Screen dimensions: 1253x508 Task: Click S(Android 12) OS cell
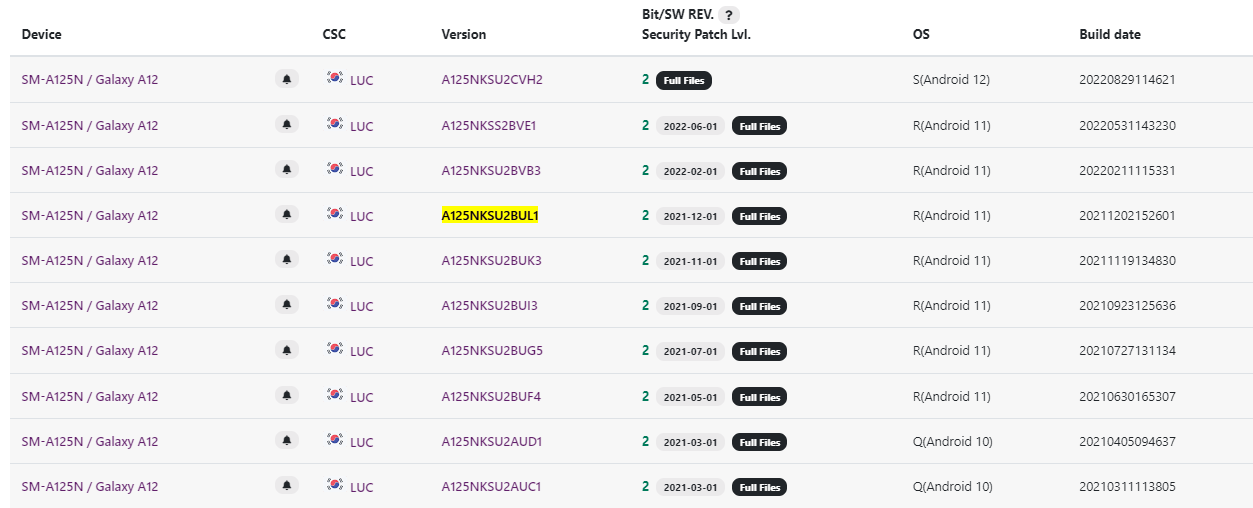951,79
